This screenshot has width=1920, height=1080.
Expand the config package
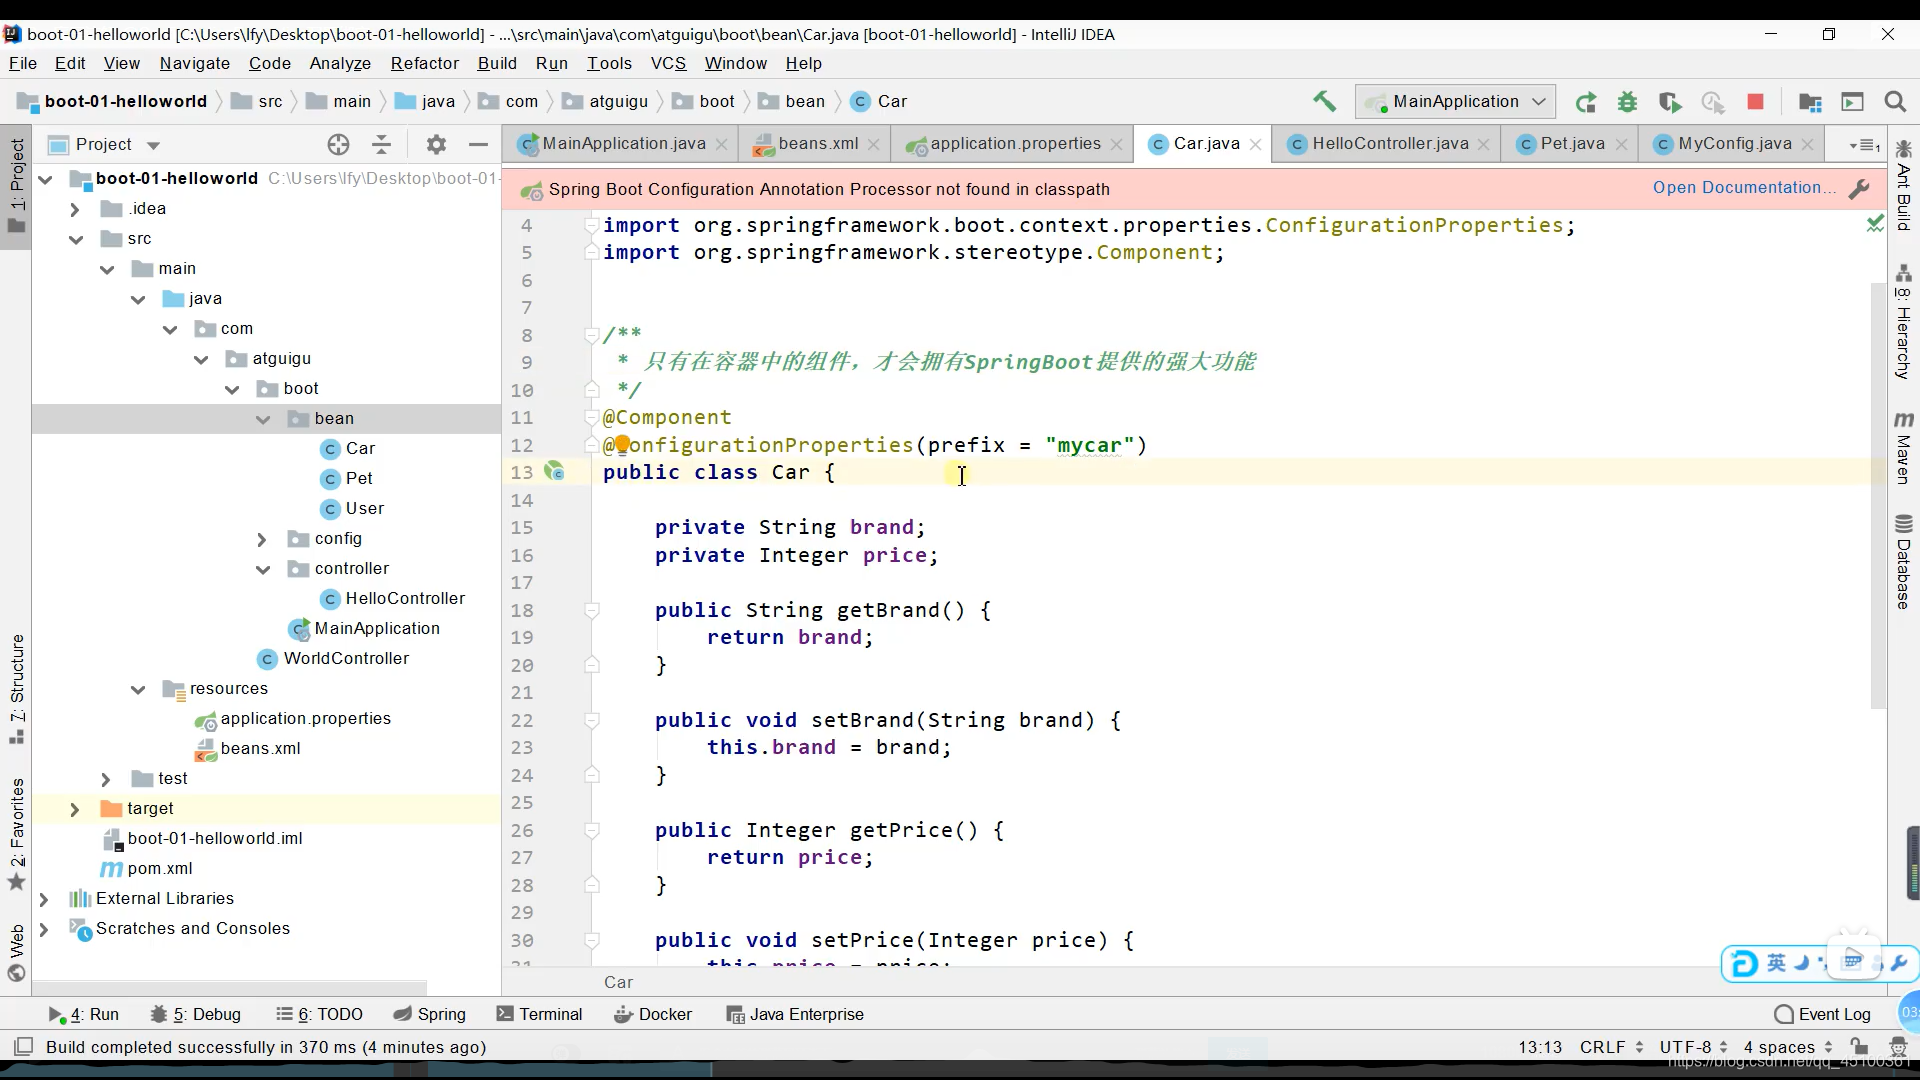pos(262,539)
